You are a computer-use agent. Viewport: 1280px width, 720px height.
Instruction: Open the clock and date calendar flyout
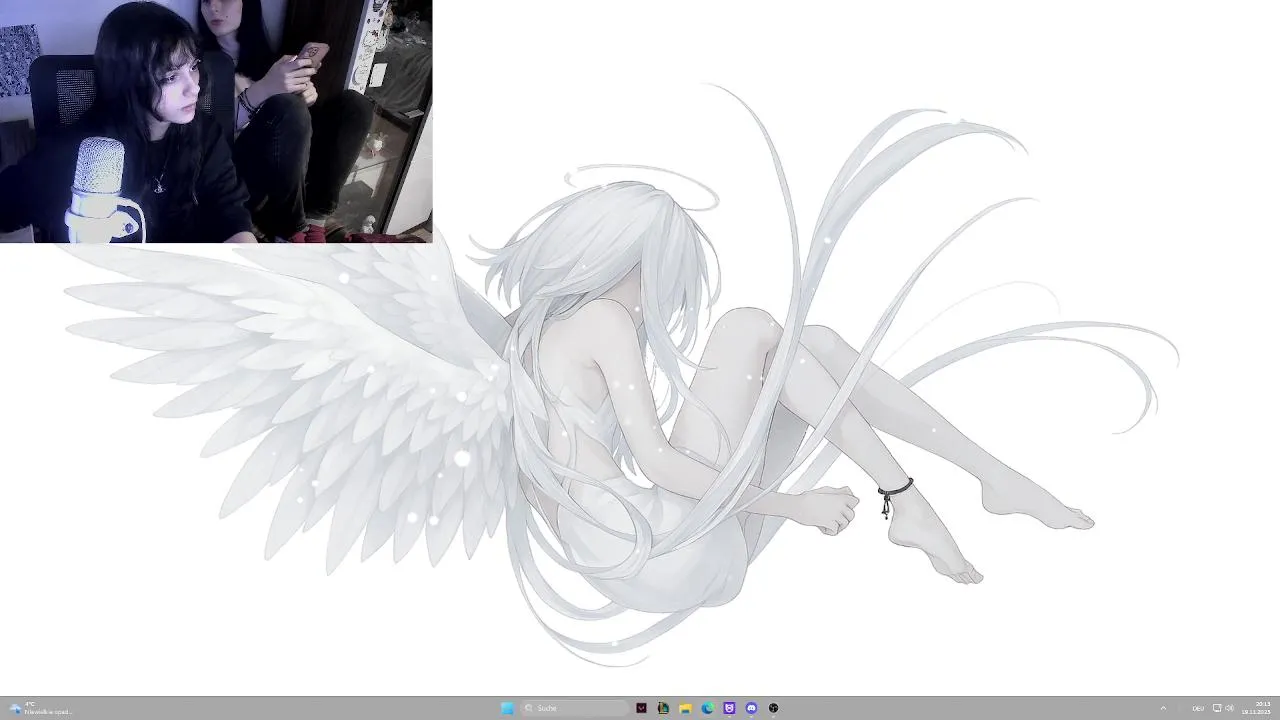pos(1257,708)
